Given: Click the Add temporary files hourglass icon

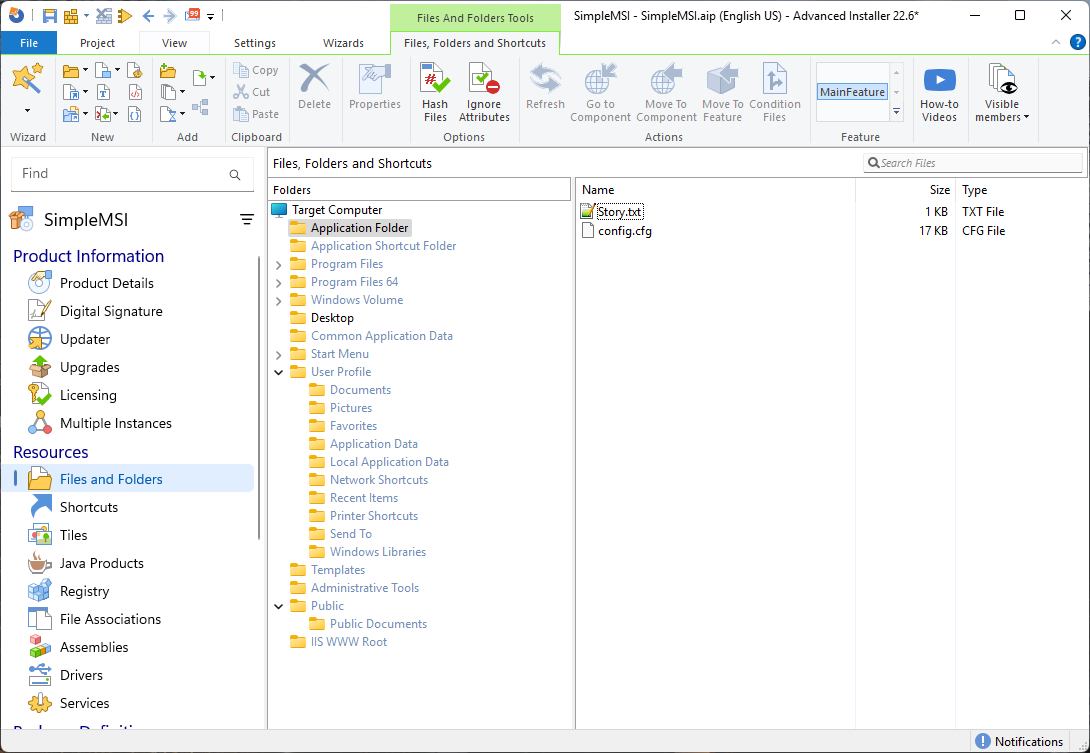Looking at the screenshot, I should (x=168, y=113).
